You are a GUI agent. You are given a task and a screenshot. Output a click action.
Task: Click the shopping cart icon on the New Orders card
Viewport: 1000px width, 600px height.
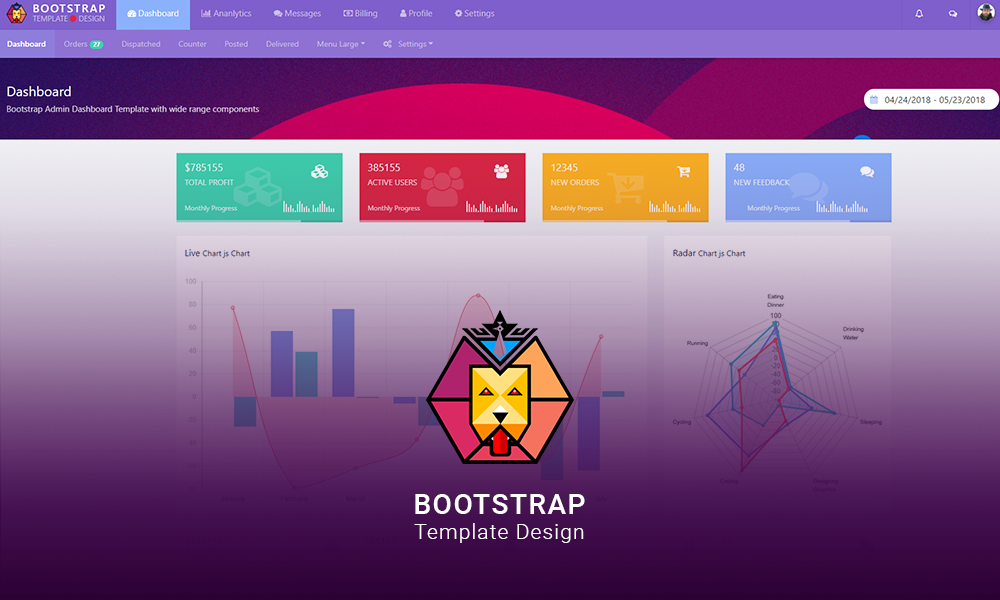click(x=684, y=172)
